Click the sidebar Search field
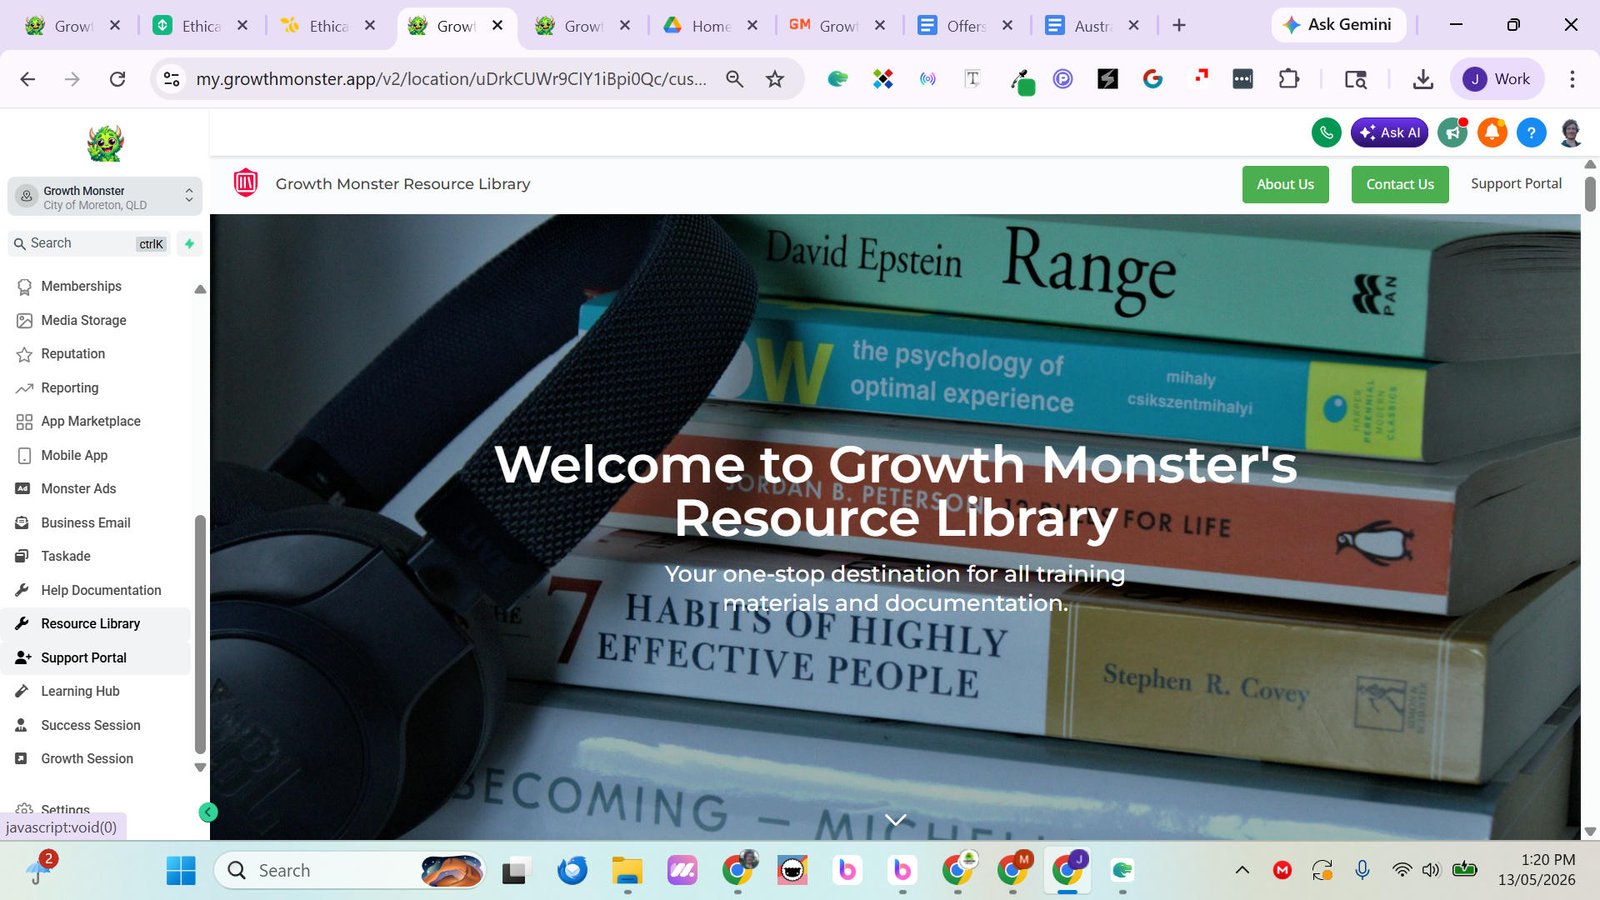The width and height of the screenshot is (1600, 900). coord(90,243)
